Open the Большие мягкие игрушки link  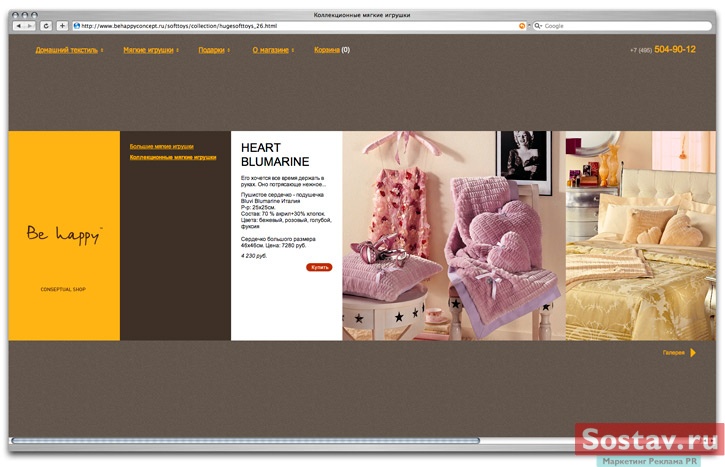pyautogui.click(x=161, y=147)
